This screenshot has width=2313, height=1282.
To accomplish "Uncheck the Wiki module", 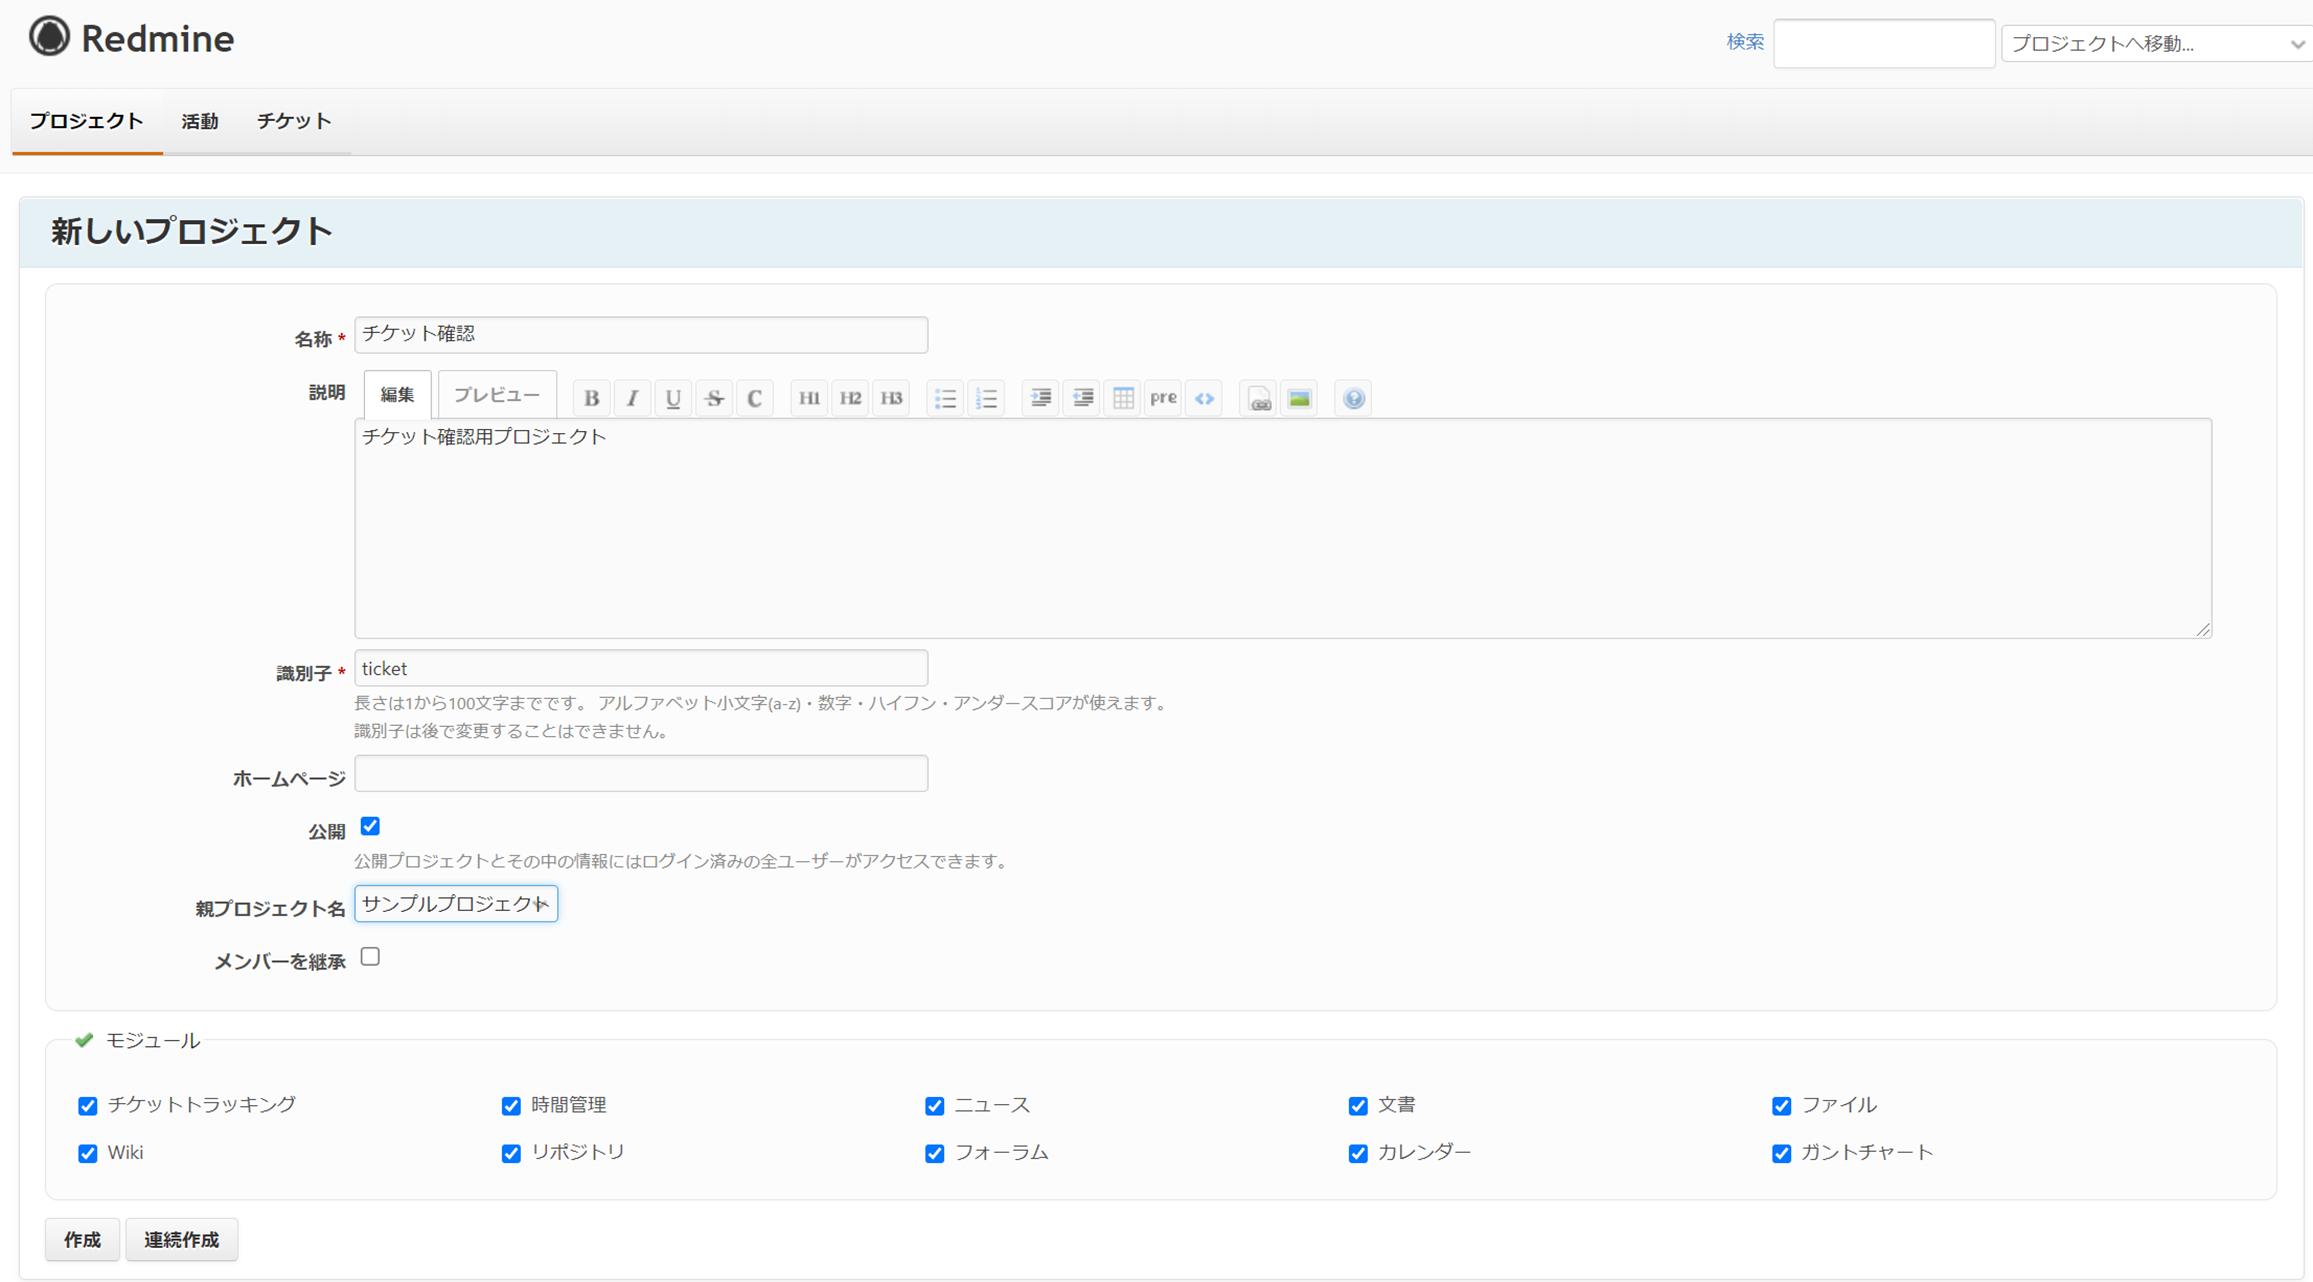I will 88,1153.
